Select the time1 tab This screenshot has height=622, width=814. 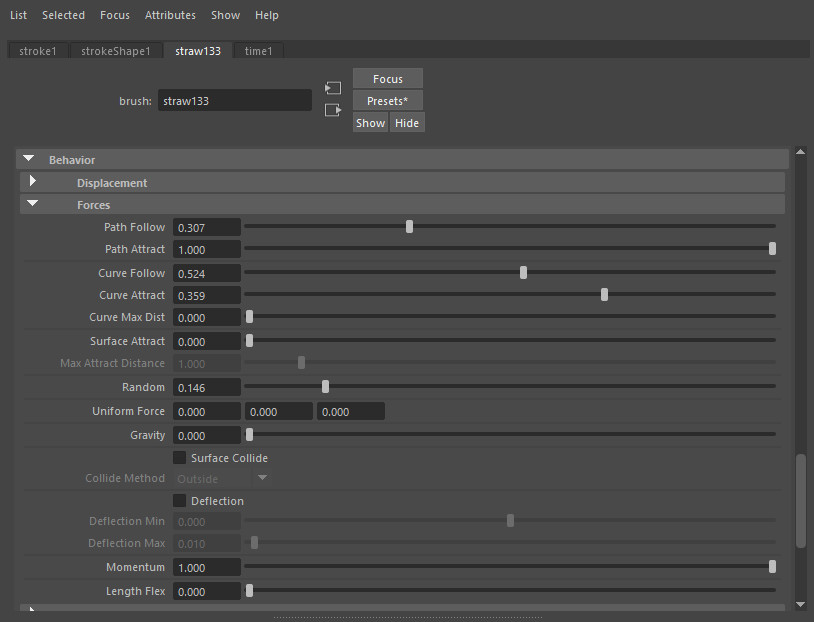pos(258,51)
